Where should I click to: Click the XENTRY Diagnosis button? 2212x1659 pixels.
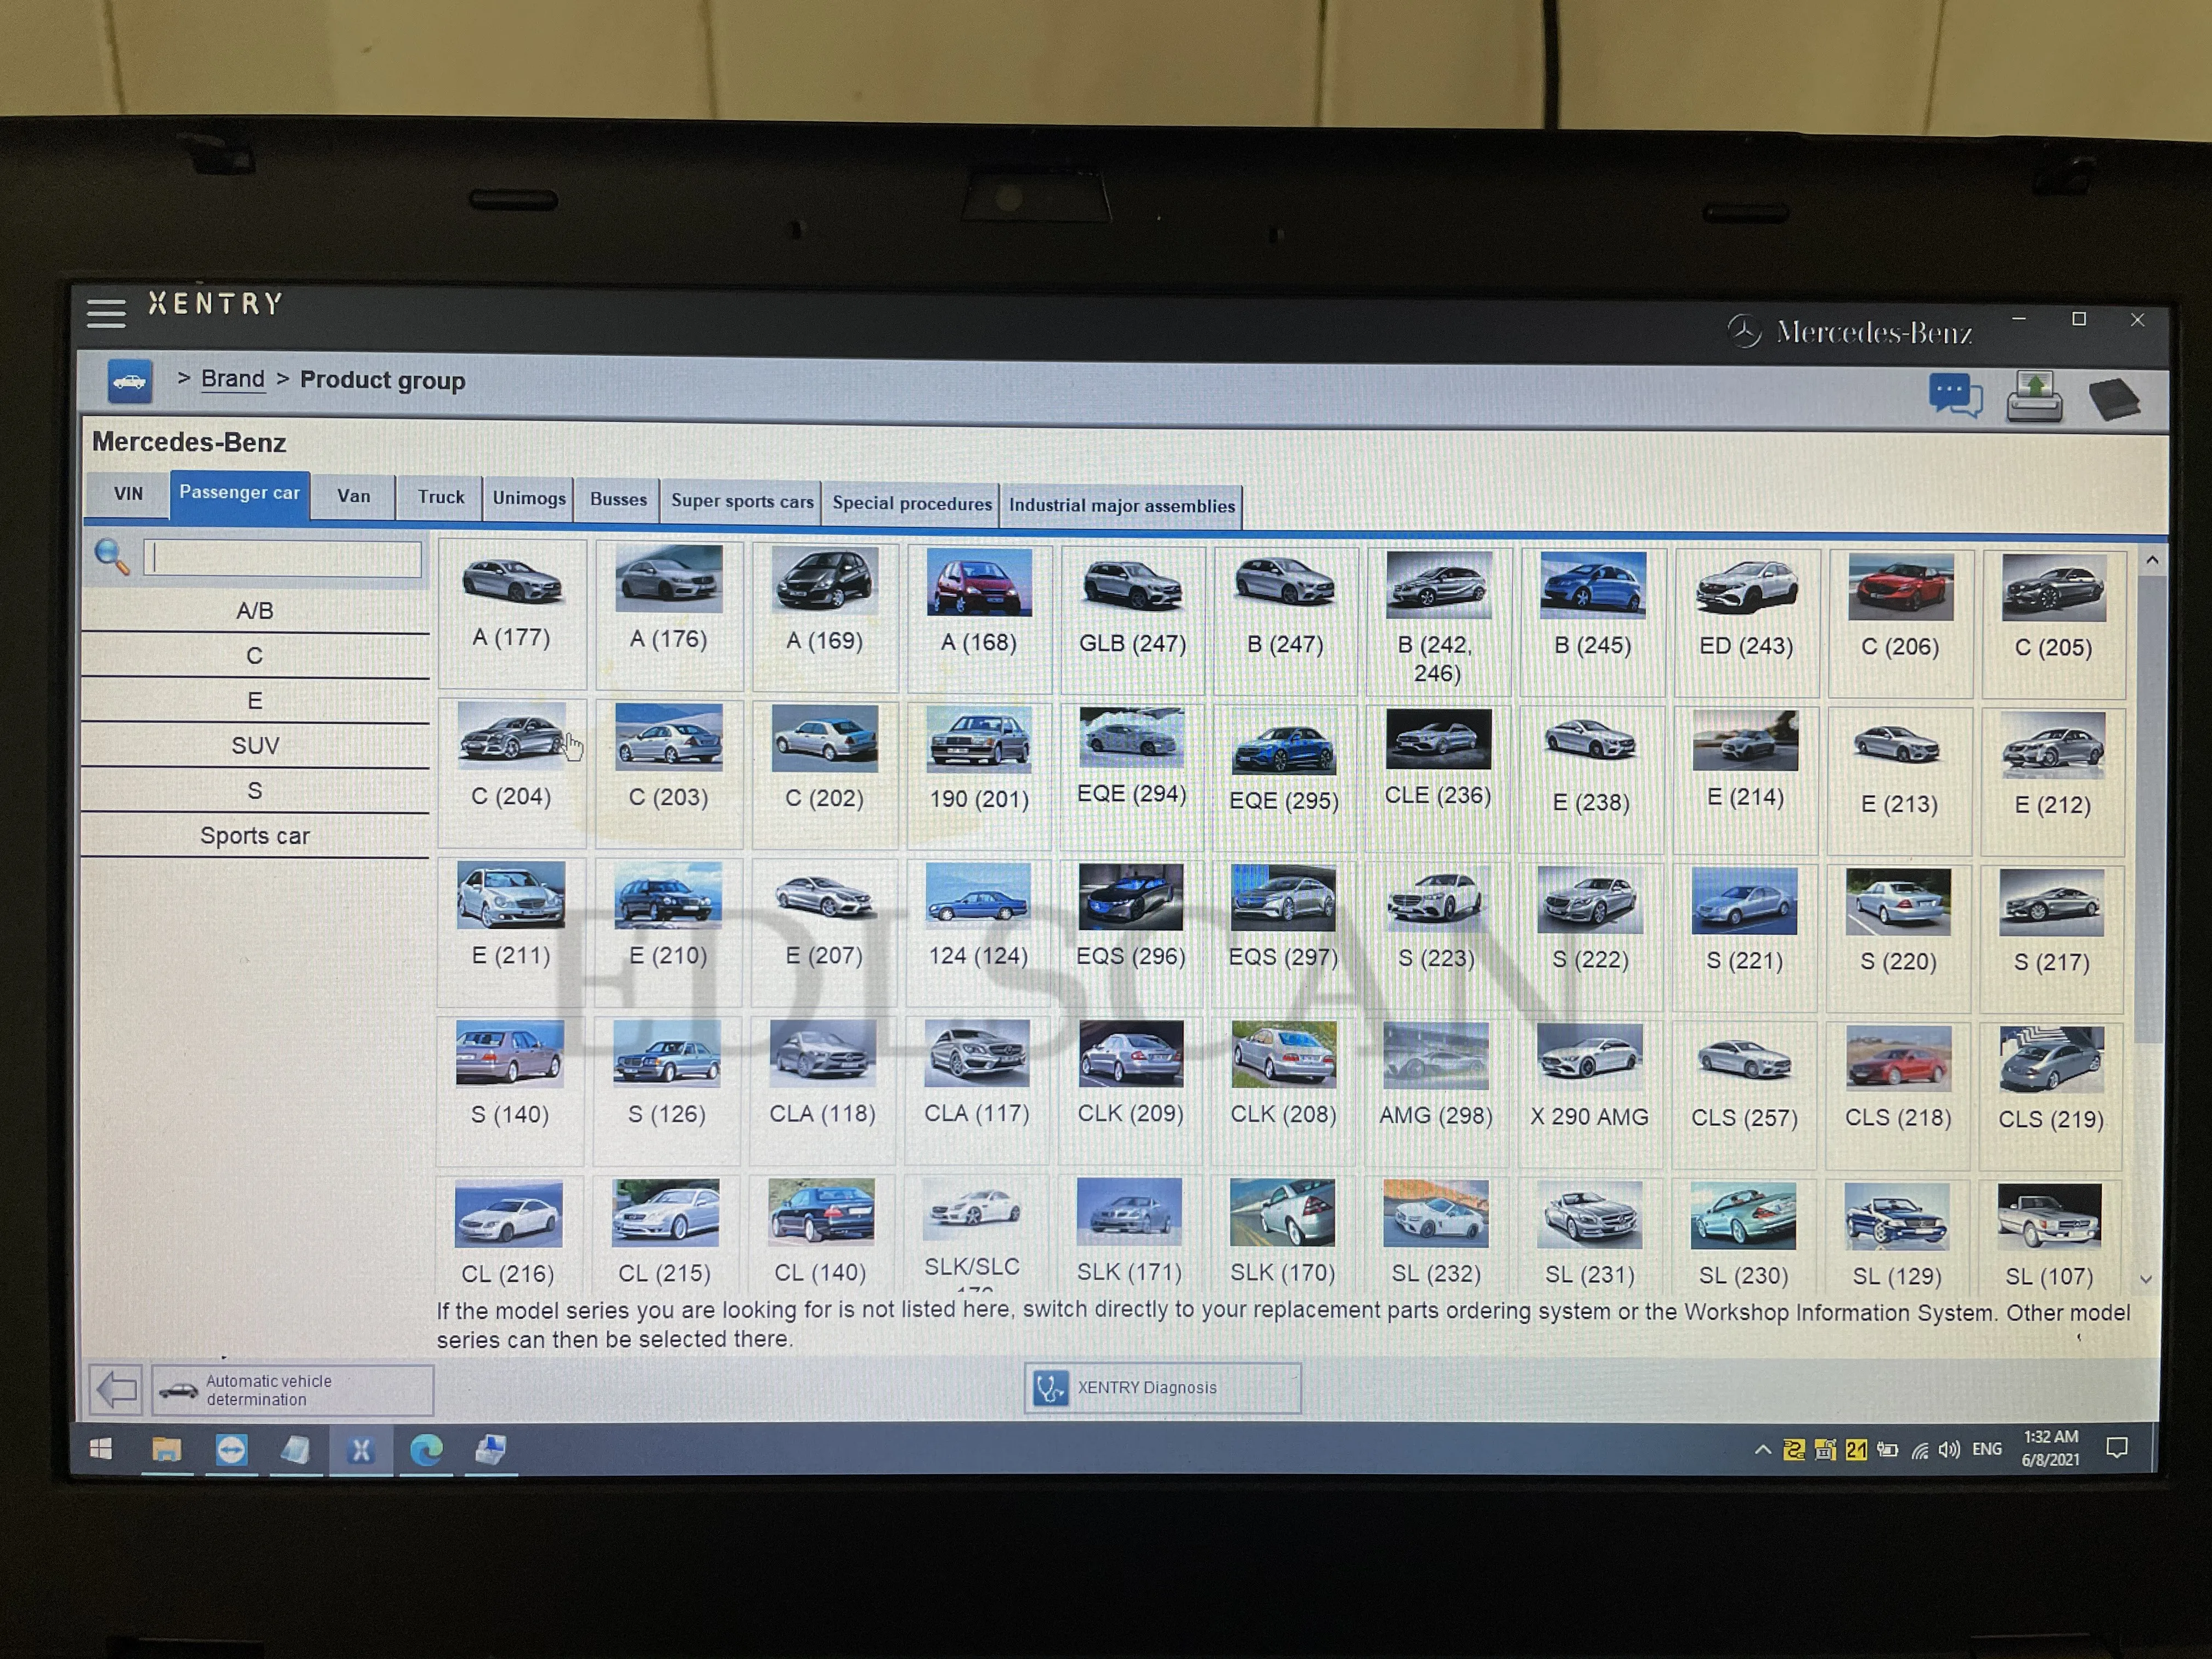(x=1162, y=1388)
